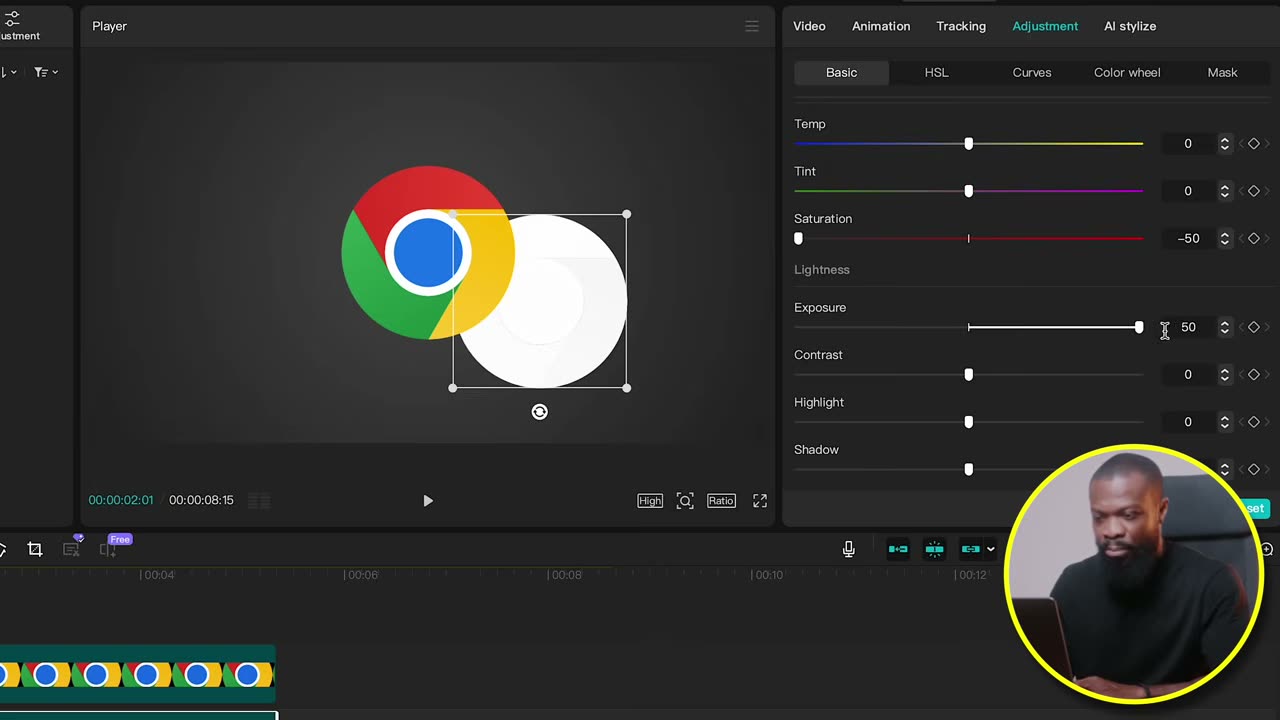Click the Saturation value field showing -50
Image resolution: width=1280 pixels, height=720 pixels.
click(1188, 238)
